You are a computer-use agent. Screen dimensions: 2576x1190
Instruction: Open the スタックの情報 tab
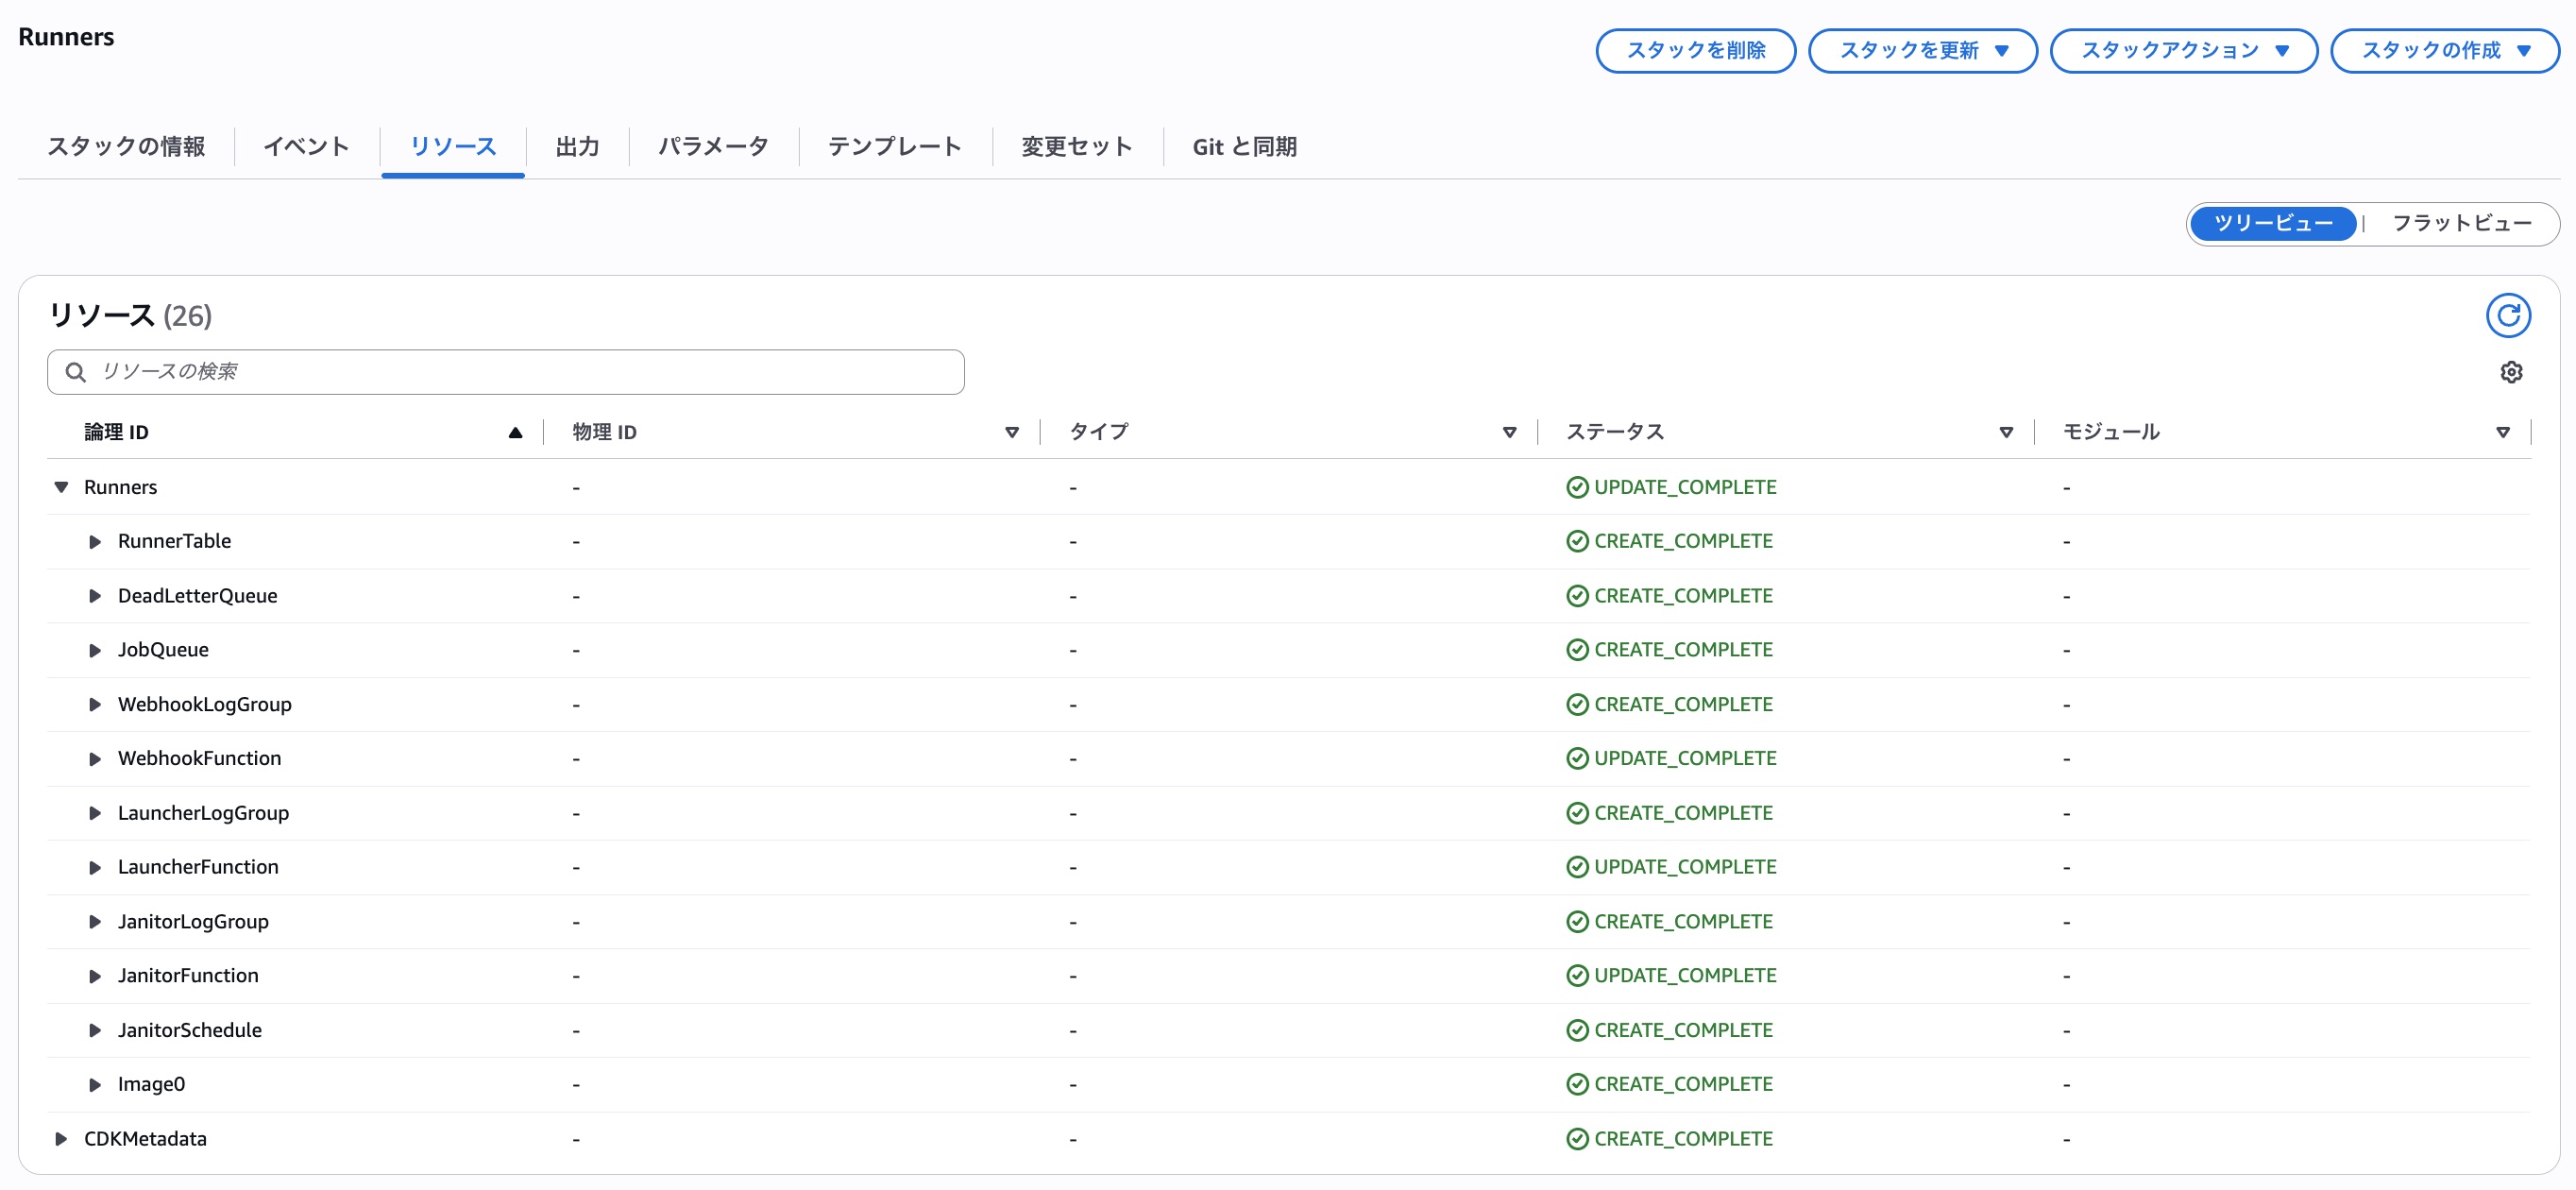(126, 147)
